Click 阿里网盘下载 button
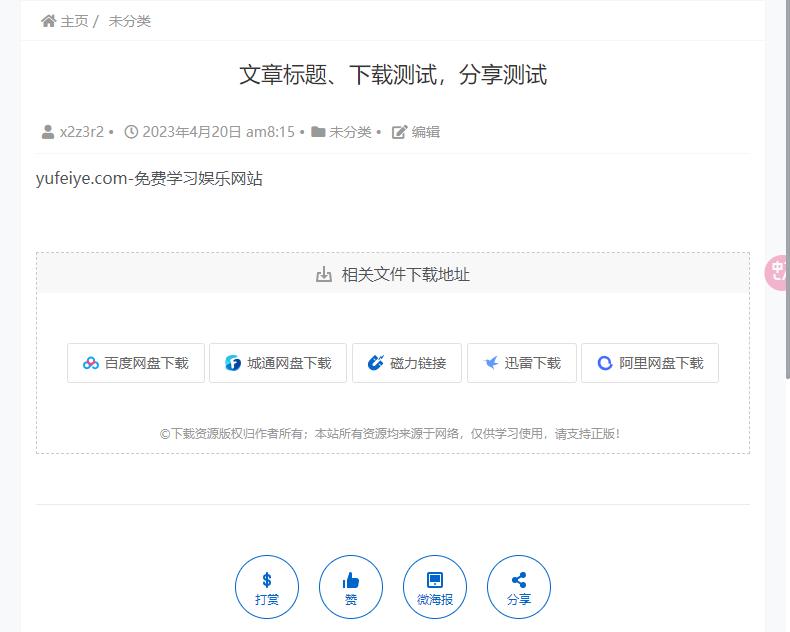 pos(650,363)
